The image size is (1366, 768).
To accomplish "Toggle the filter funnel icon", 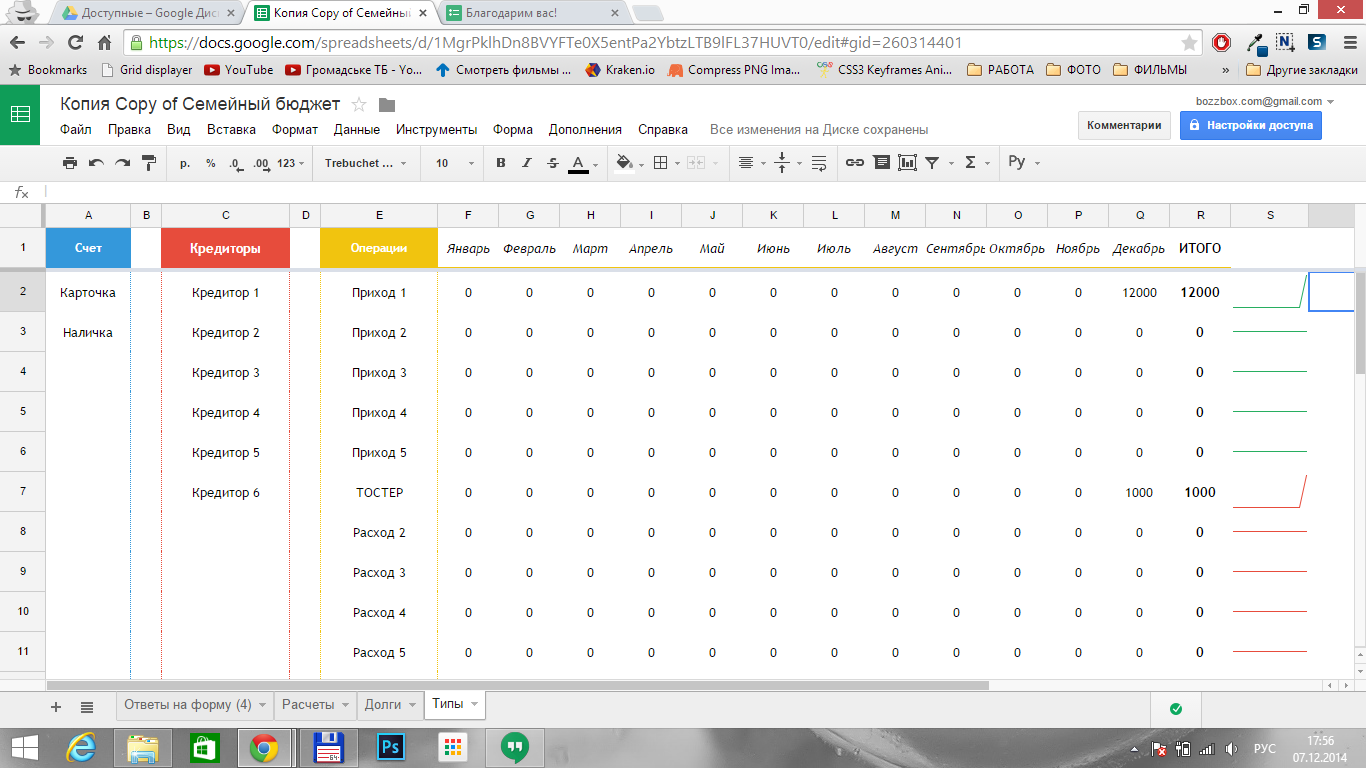I will coord(932,163).
